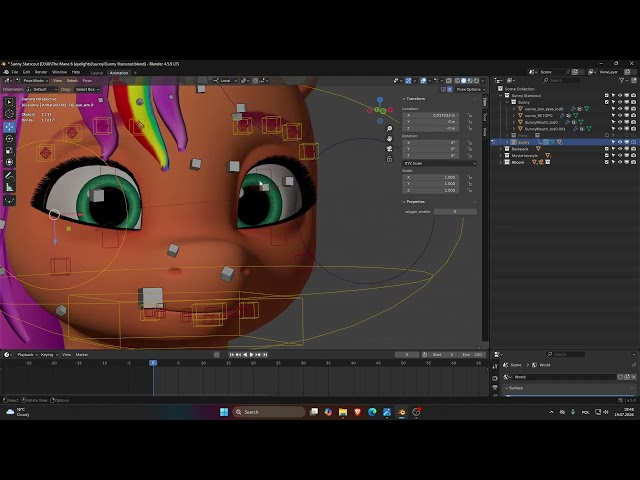Expand the Backpack collection
Image resolution: width=640 pixels, height=480 pixels.
pyautogui.click(x=501, y=149)
